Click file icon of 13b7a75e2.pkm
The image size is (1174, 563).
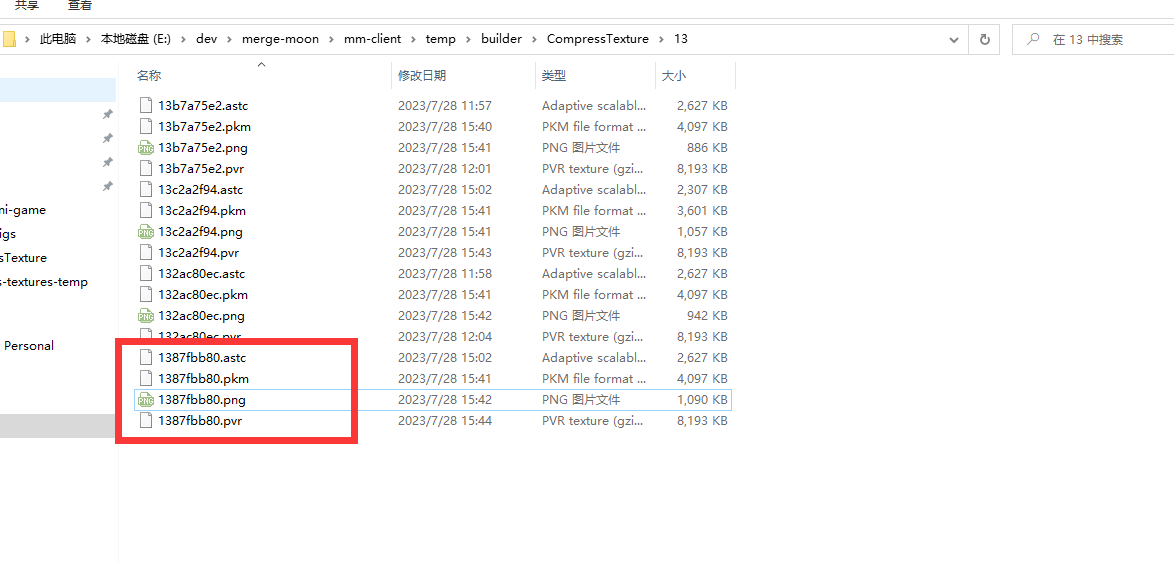click(x=146, y=127)
